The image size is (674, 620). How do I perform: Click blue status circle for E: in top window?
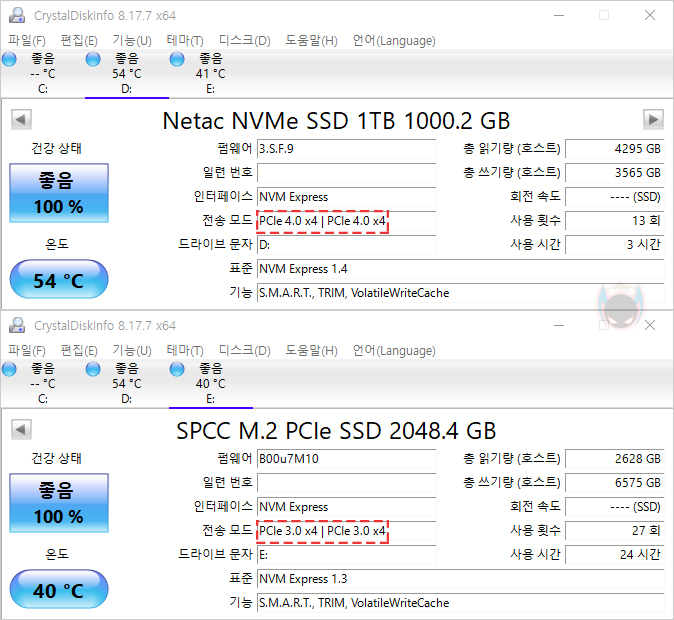tap(177, 59)
